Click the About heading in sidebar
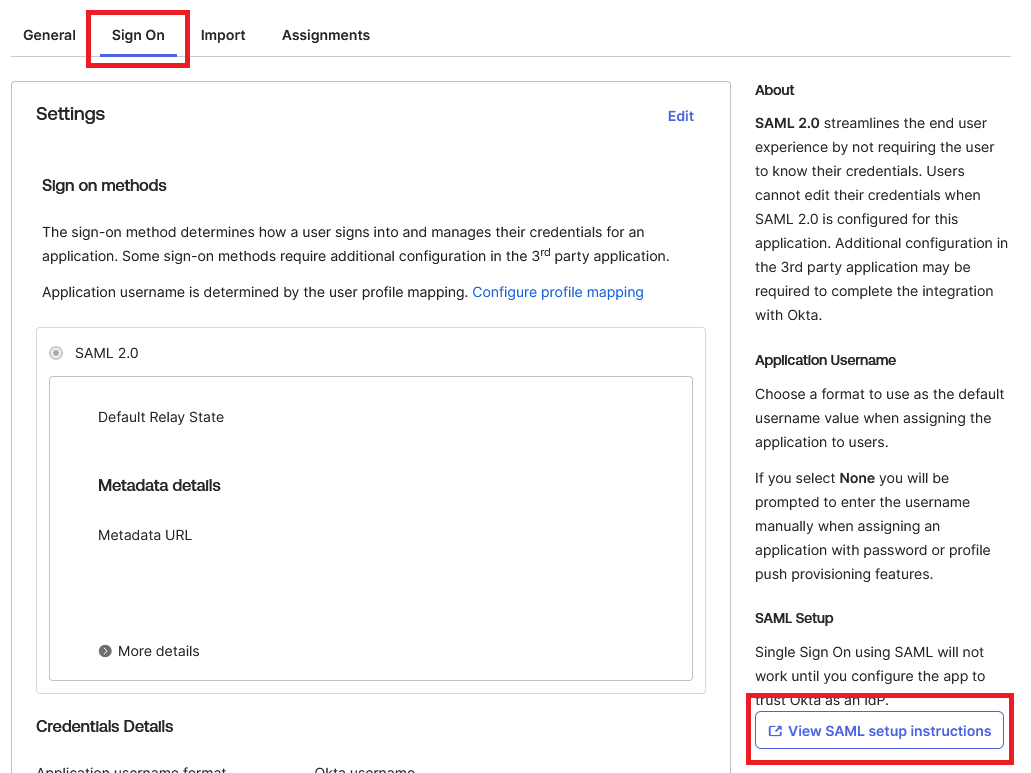Image resolution: width=1031 pixels, height=773 pixels. pyautogui.click(x=775, y=90)
